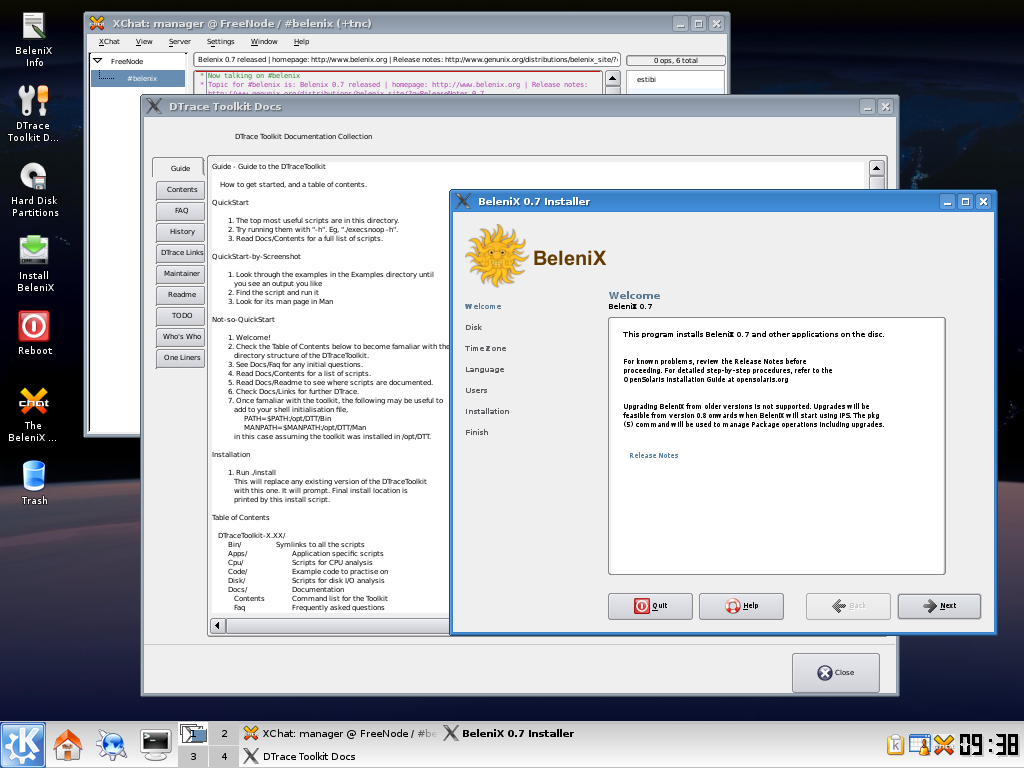Select Language step in installer sidebar
Viewport: 1024px width, 768px height.
(x=485, y=369)
